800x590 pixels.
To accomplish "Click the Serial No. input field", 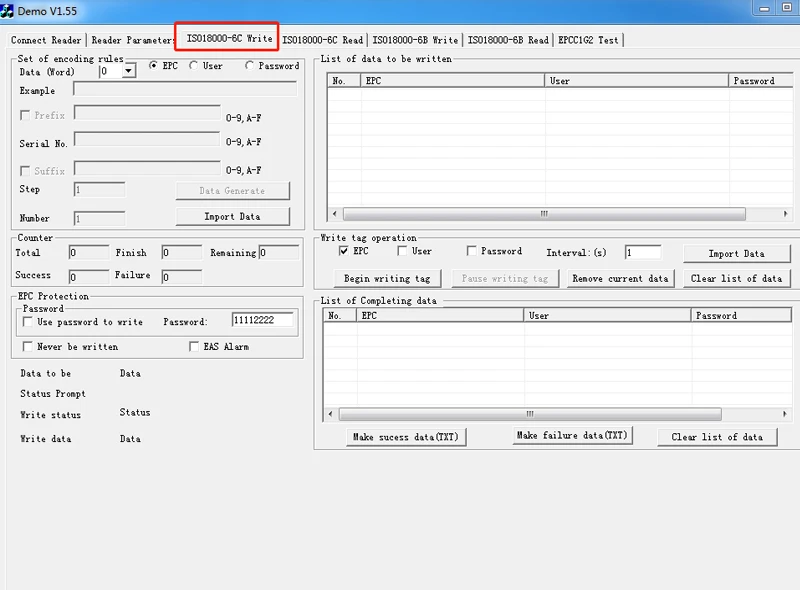I will pos(147,139).
